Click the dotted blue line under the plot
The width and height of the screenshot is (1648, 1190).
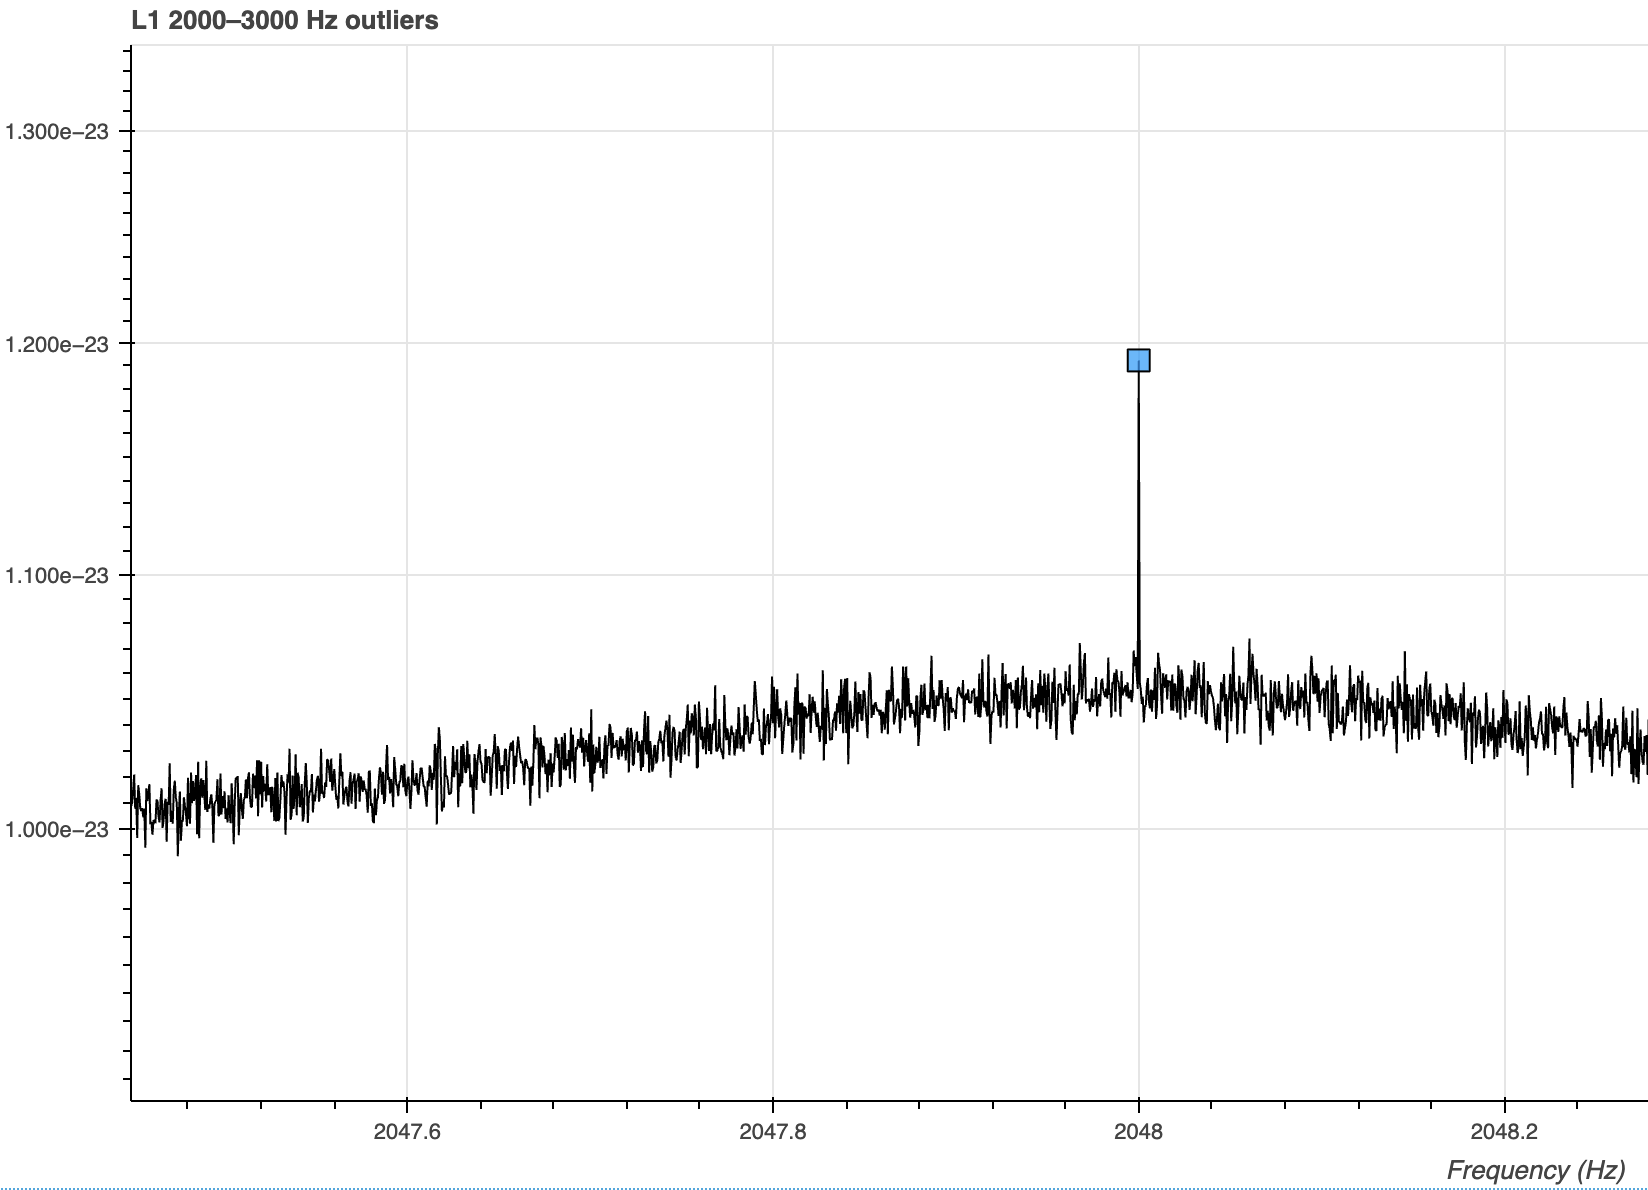tap(824, 1188)
